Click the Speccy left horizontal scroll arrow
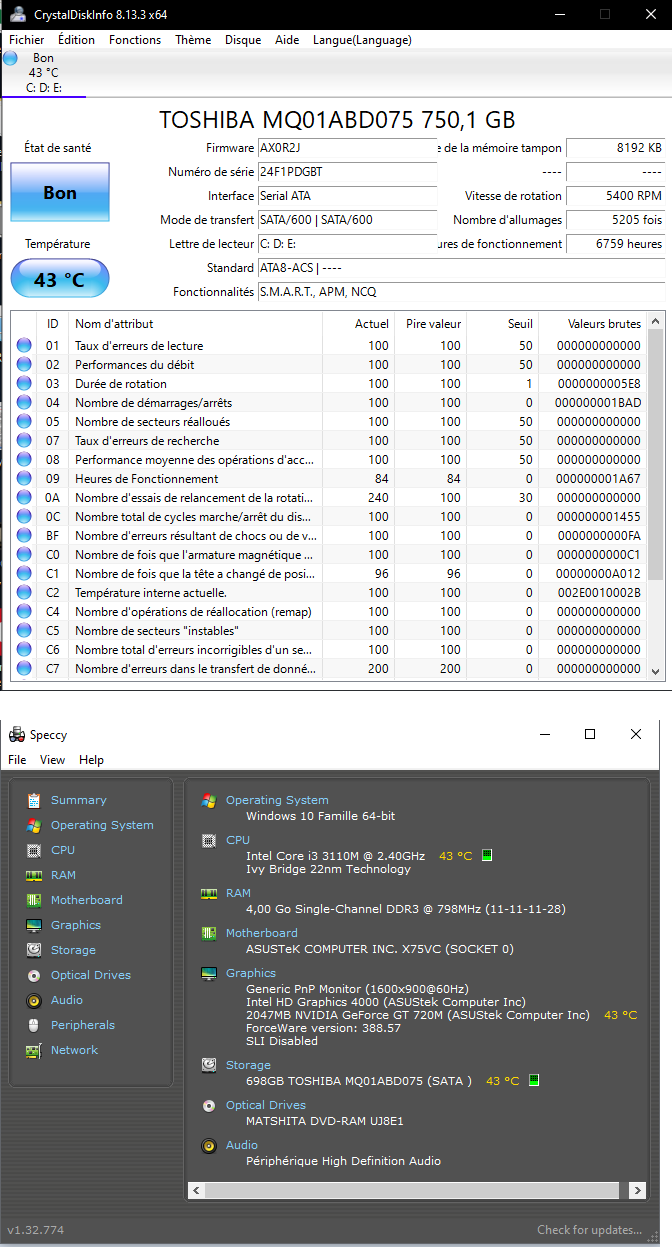Screen dimensions: 672x1250 196,1191
